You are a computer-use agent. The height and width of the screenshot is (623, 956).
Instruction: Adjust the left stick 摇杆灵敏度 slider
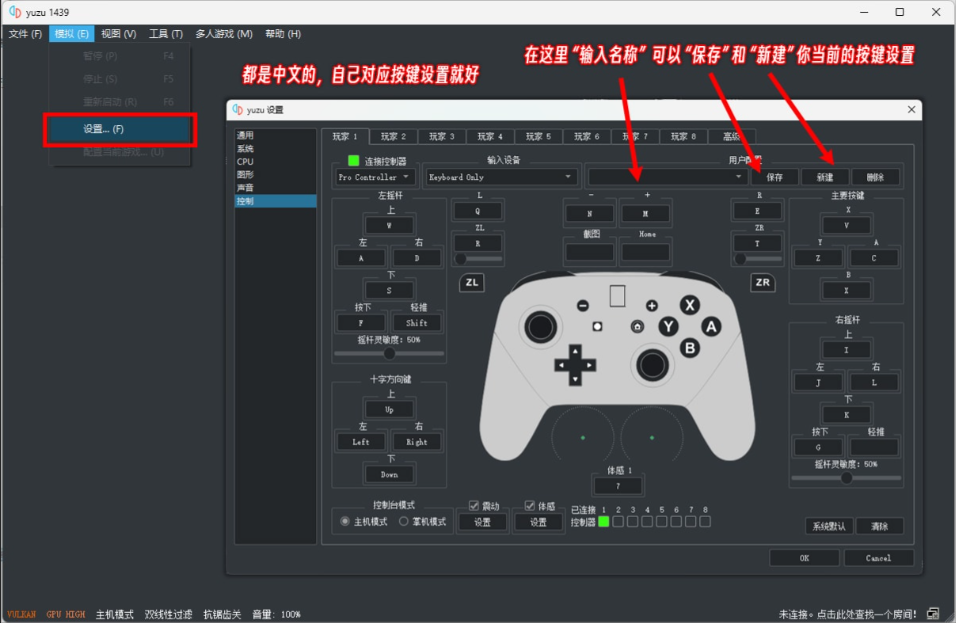(390, 352)
